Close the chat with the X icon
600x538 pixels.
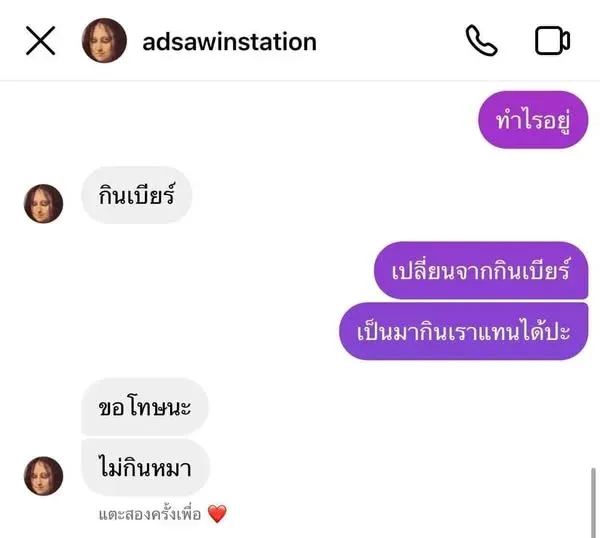(x=41, y=41)
